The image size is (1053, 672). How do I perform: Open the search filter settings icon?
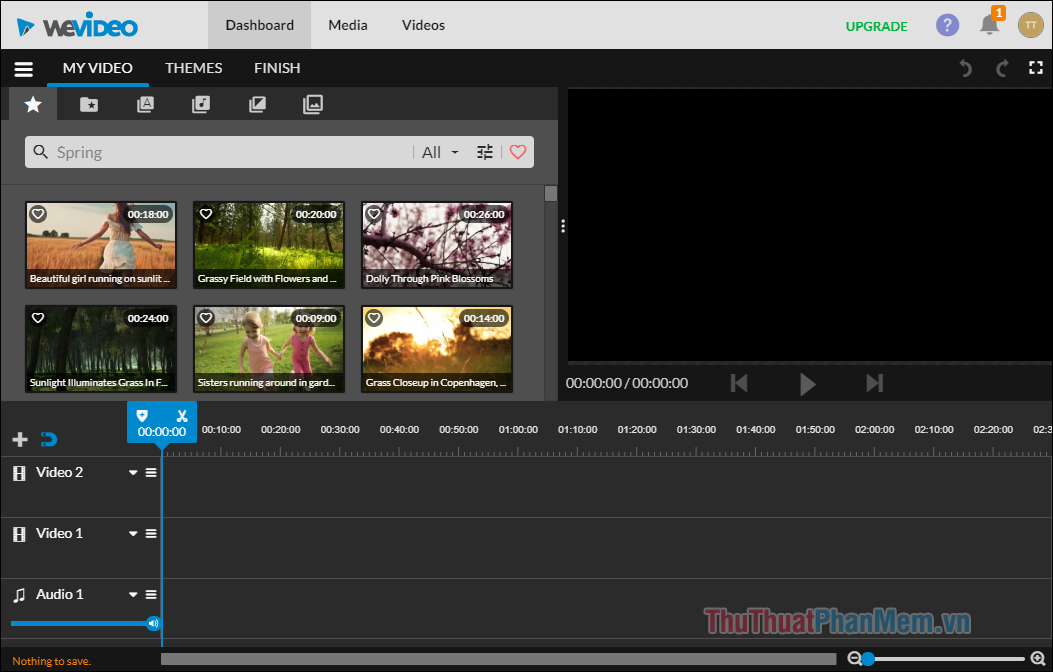485,151
